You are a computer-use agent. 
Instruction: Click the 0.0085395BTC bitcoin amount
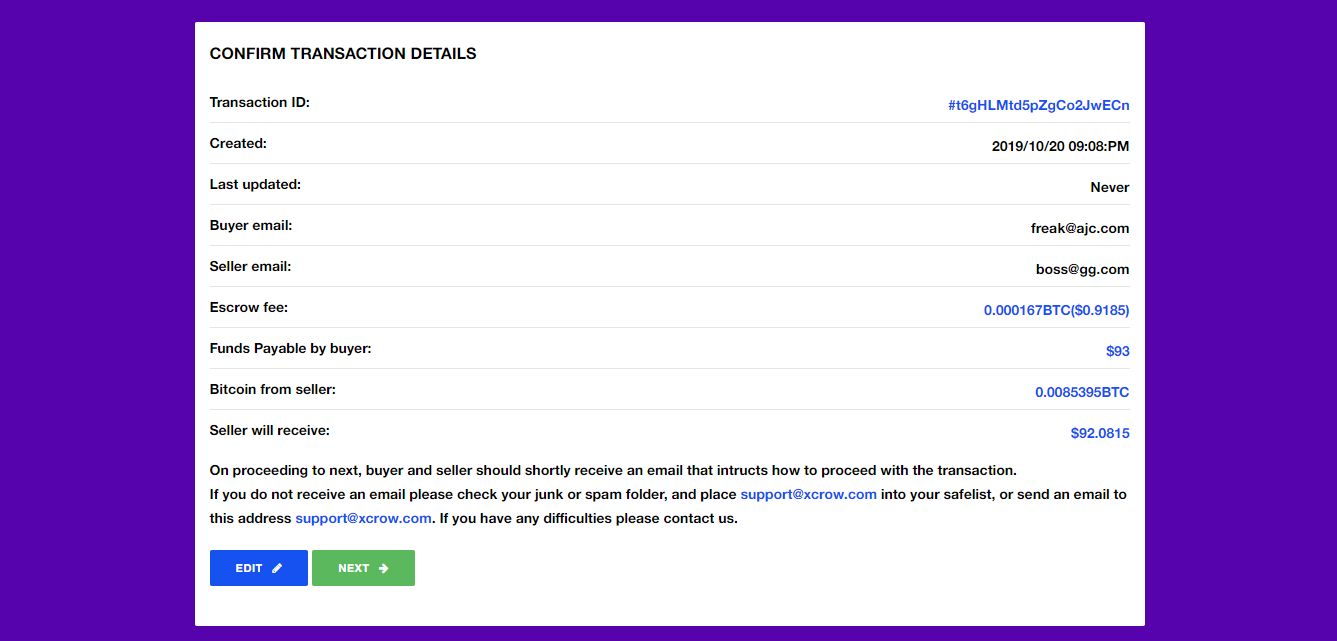[1082, 392]
